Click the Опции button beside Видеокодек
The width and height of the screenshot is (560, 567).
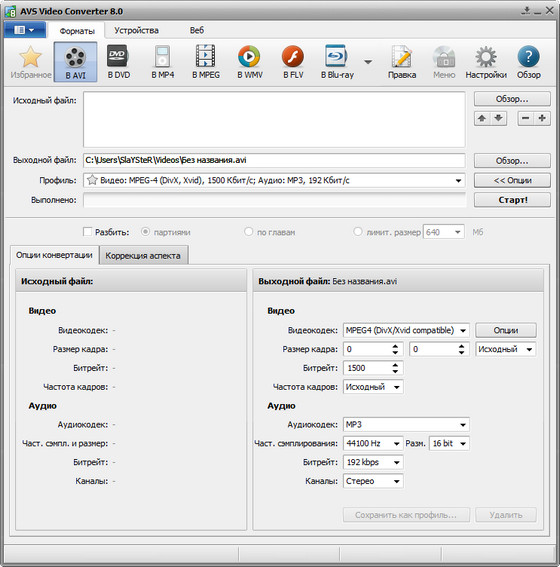click(x=506, y=330)
